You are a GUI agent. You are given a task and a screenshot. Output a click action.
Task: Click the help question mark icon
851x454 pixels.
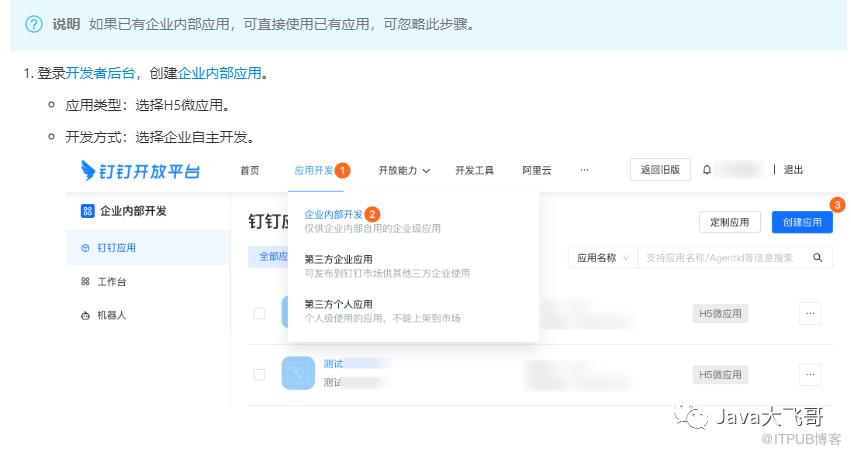pos(34,24)
